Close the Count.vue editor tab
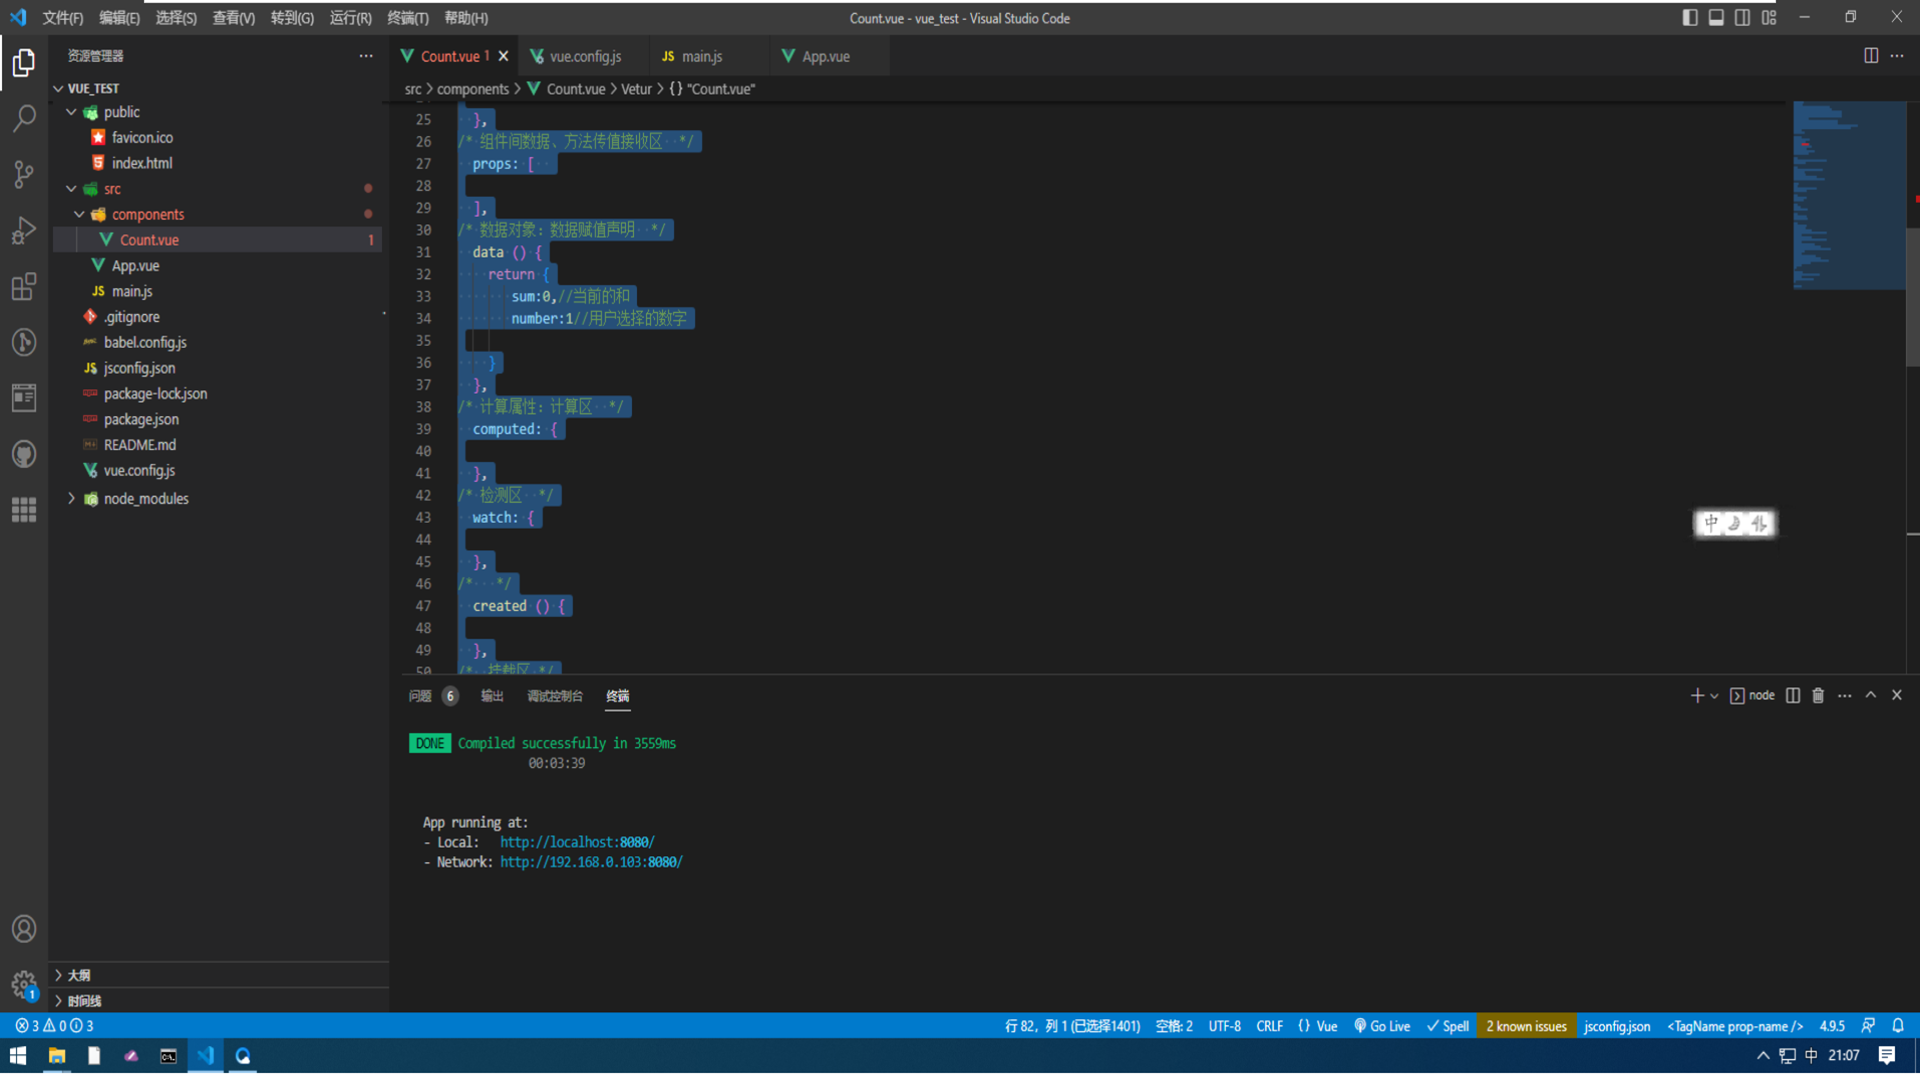This screenshot has width=1920, height=1075. [x=504, y=56]
